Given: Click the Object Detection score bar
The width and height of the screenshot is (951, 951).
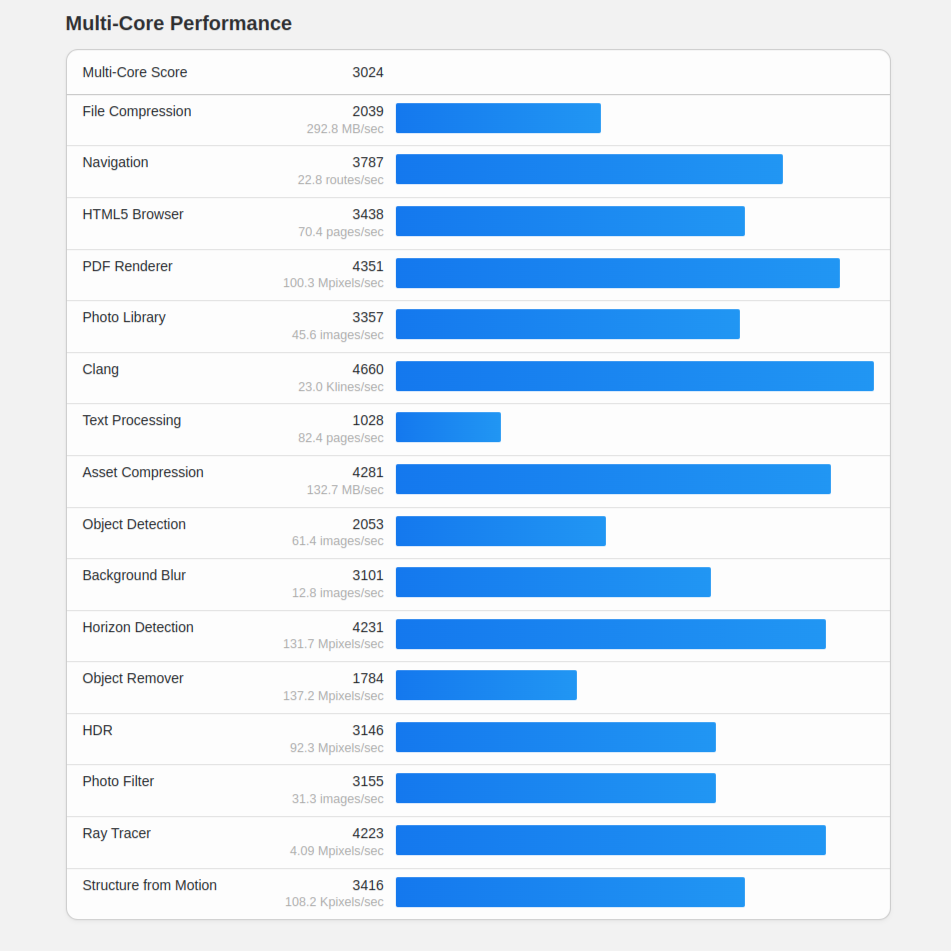Looking at the screenshot, I should (500, 531).
